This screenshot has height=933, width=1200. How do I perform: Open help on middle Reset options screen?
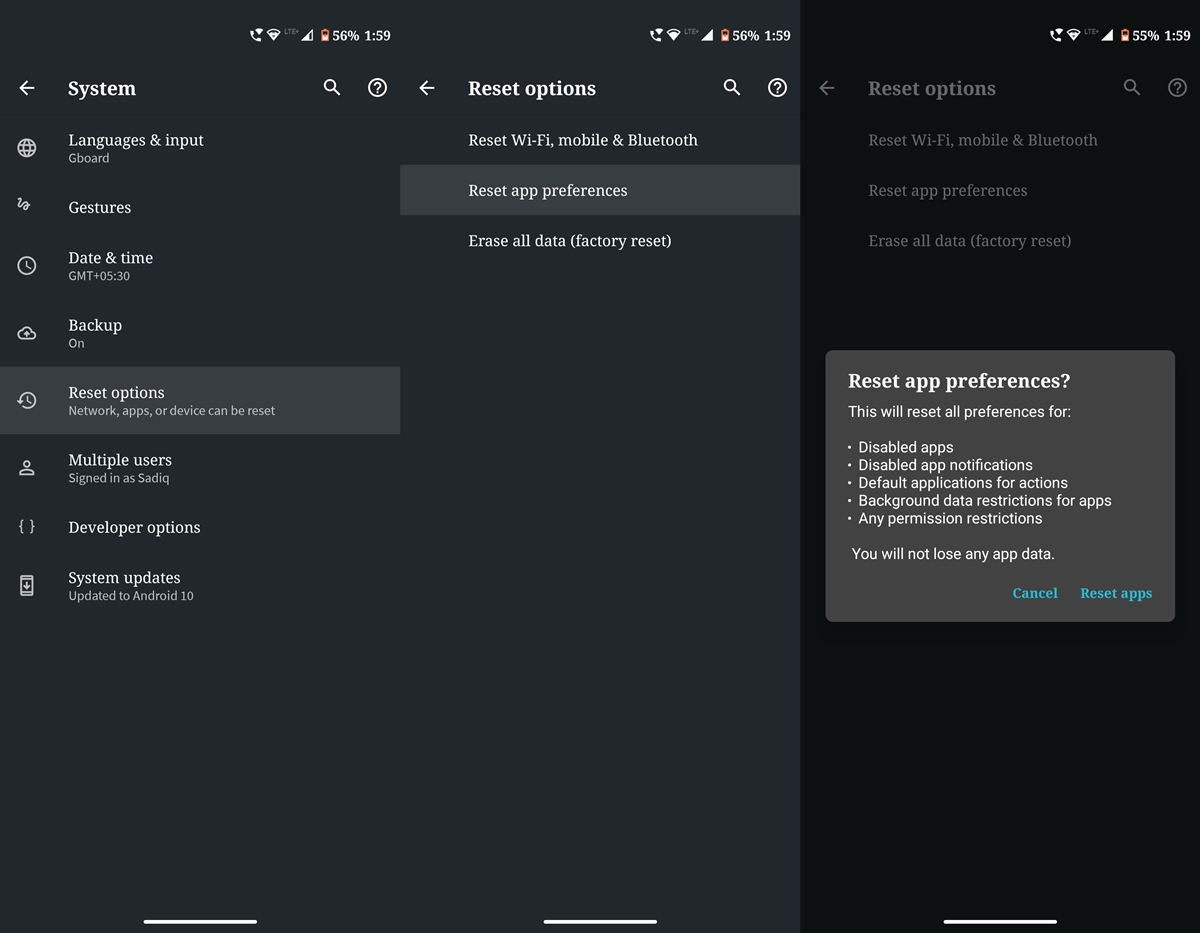click(x=777, y=88)
